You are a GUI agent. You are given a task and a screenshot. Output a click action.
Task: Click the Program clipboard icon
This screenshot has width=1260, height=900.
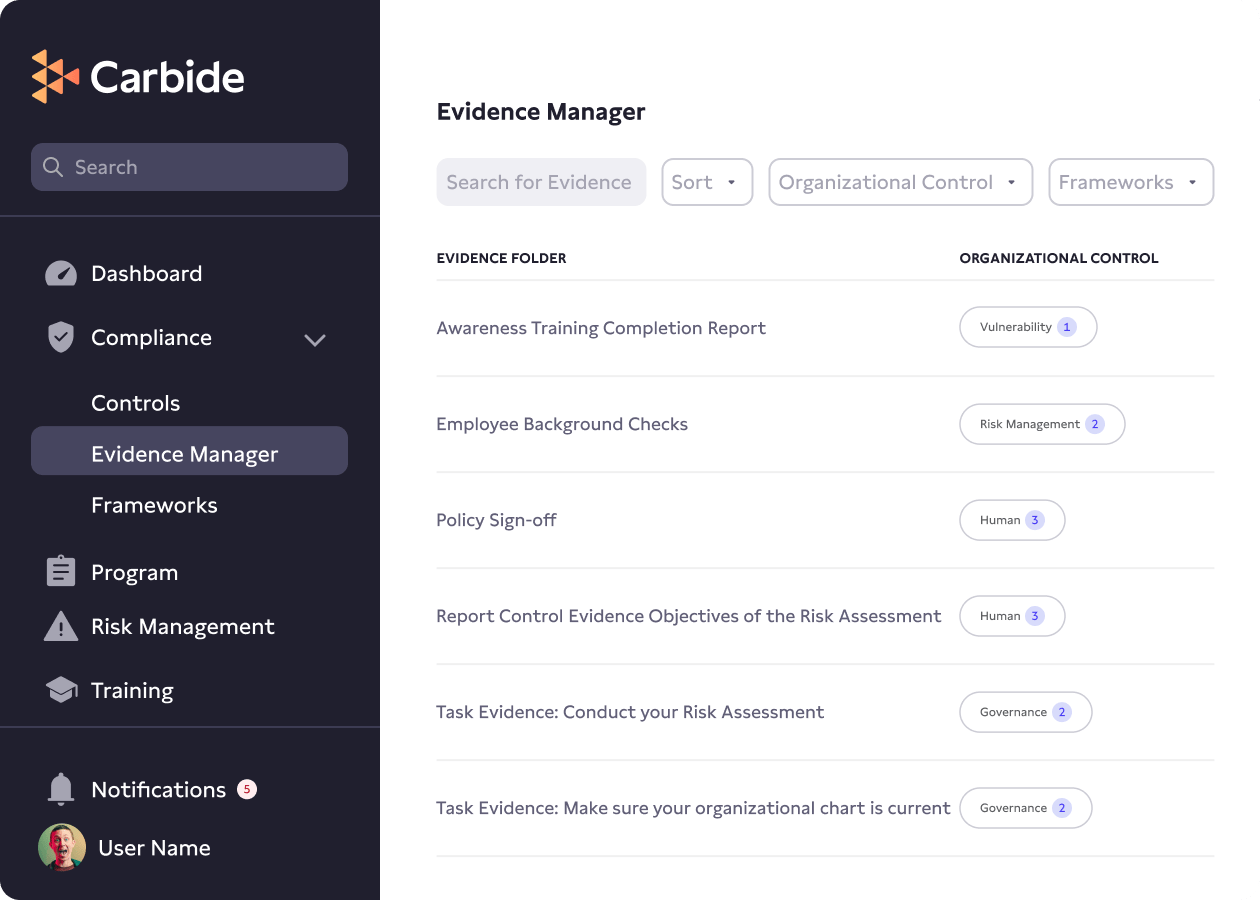(x=61, y=572)
